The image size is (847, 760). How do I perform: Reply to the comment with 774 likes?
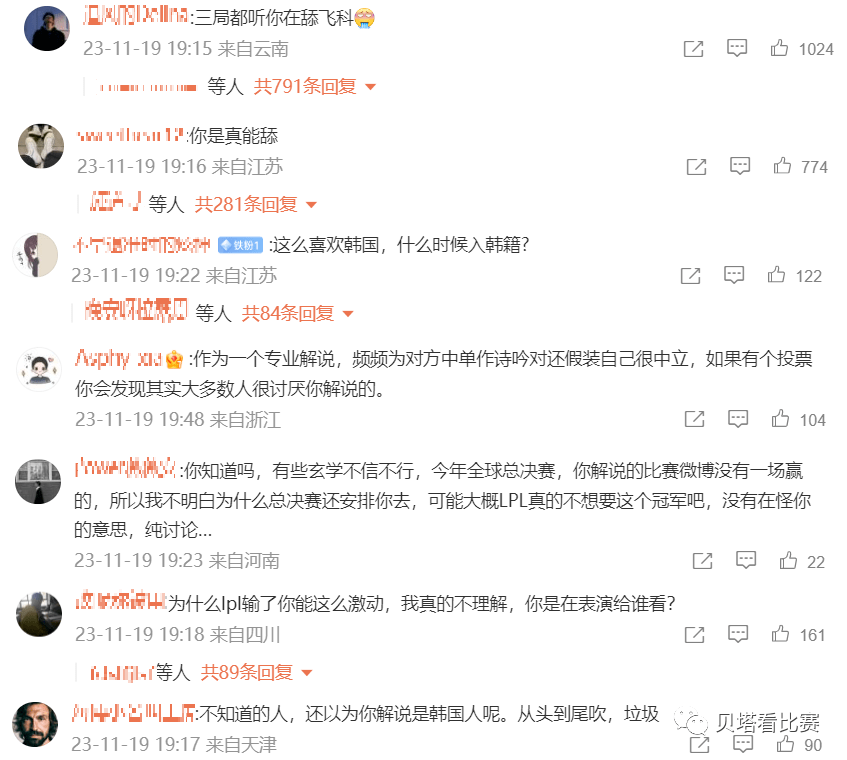740,166
